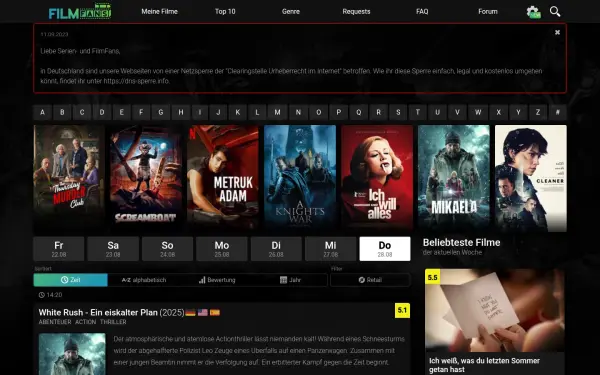Select the Fr 22.08 day tab
The image size is (600, 375).
click(59, 249)
